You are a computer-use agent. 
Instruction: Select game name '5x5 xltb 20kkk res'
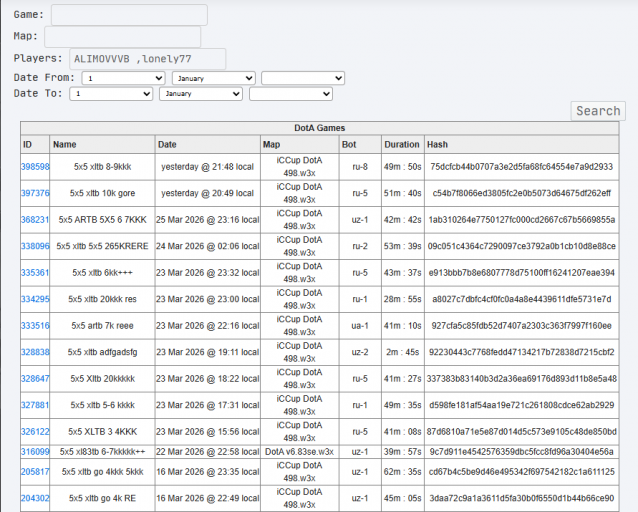(x=103, y=299)
